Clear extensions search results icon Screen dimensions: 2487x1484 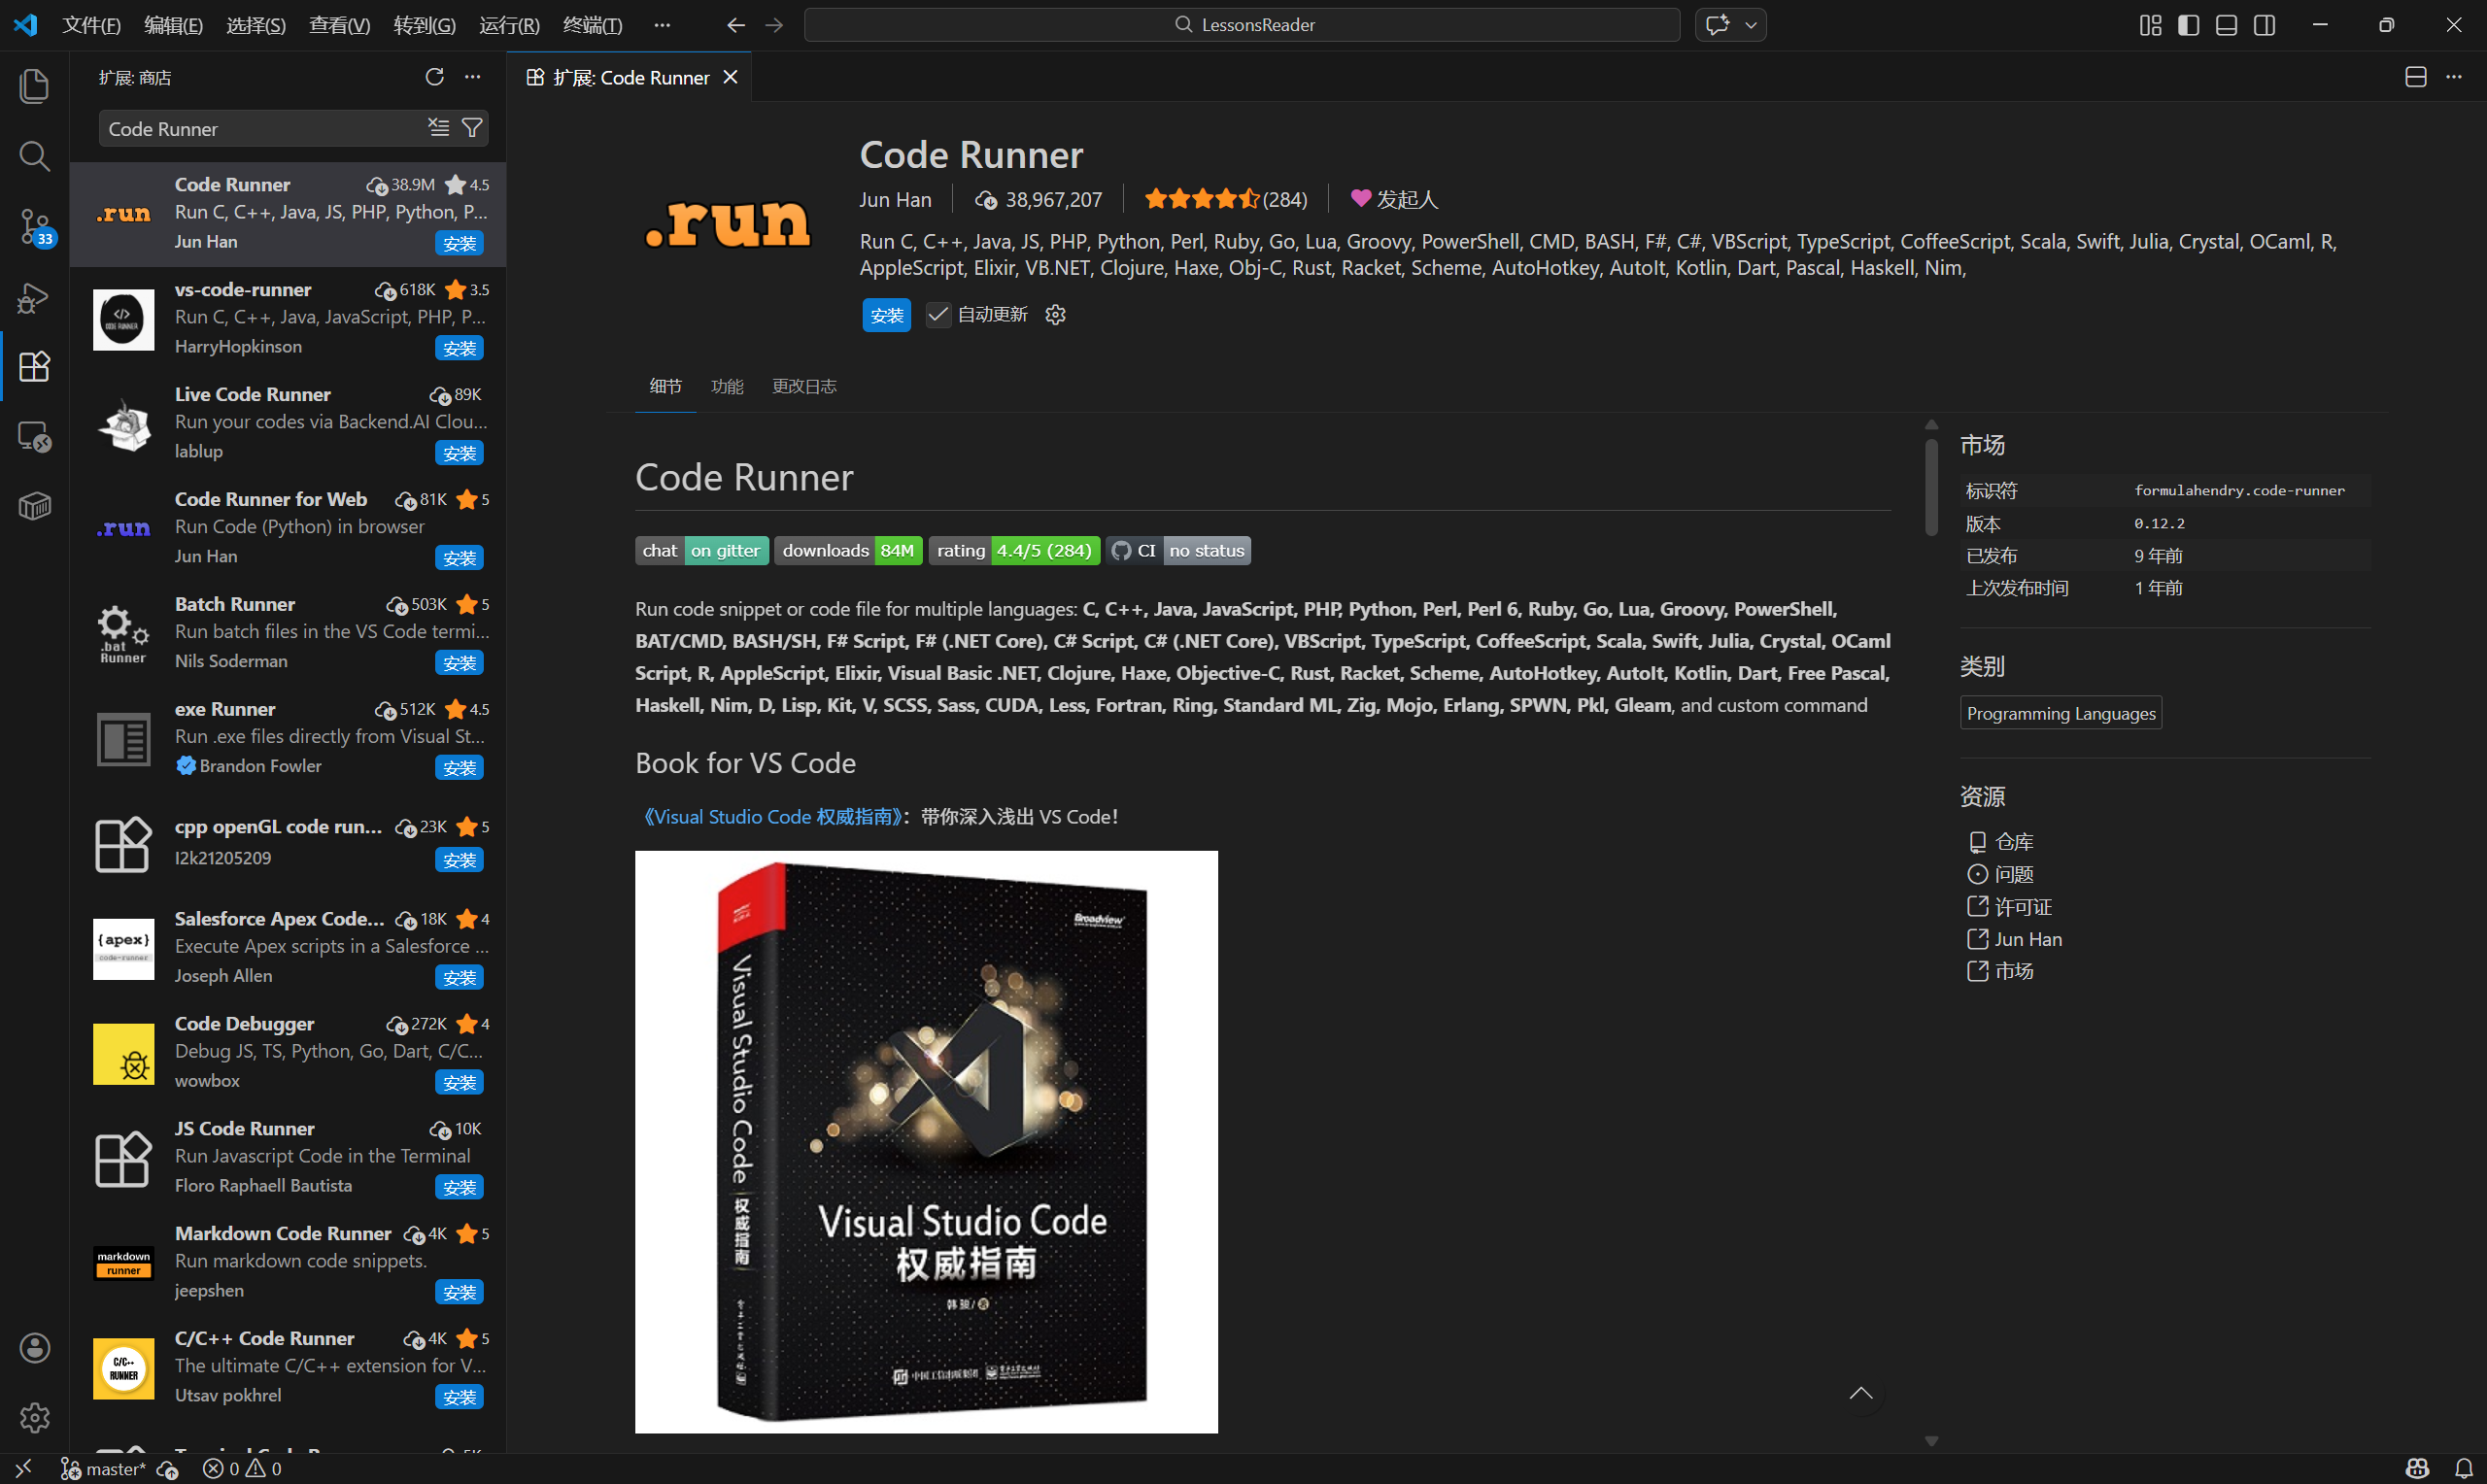(439, 128)
